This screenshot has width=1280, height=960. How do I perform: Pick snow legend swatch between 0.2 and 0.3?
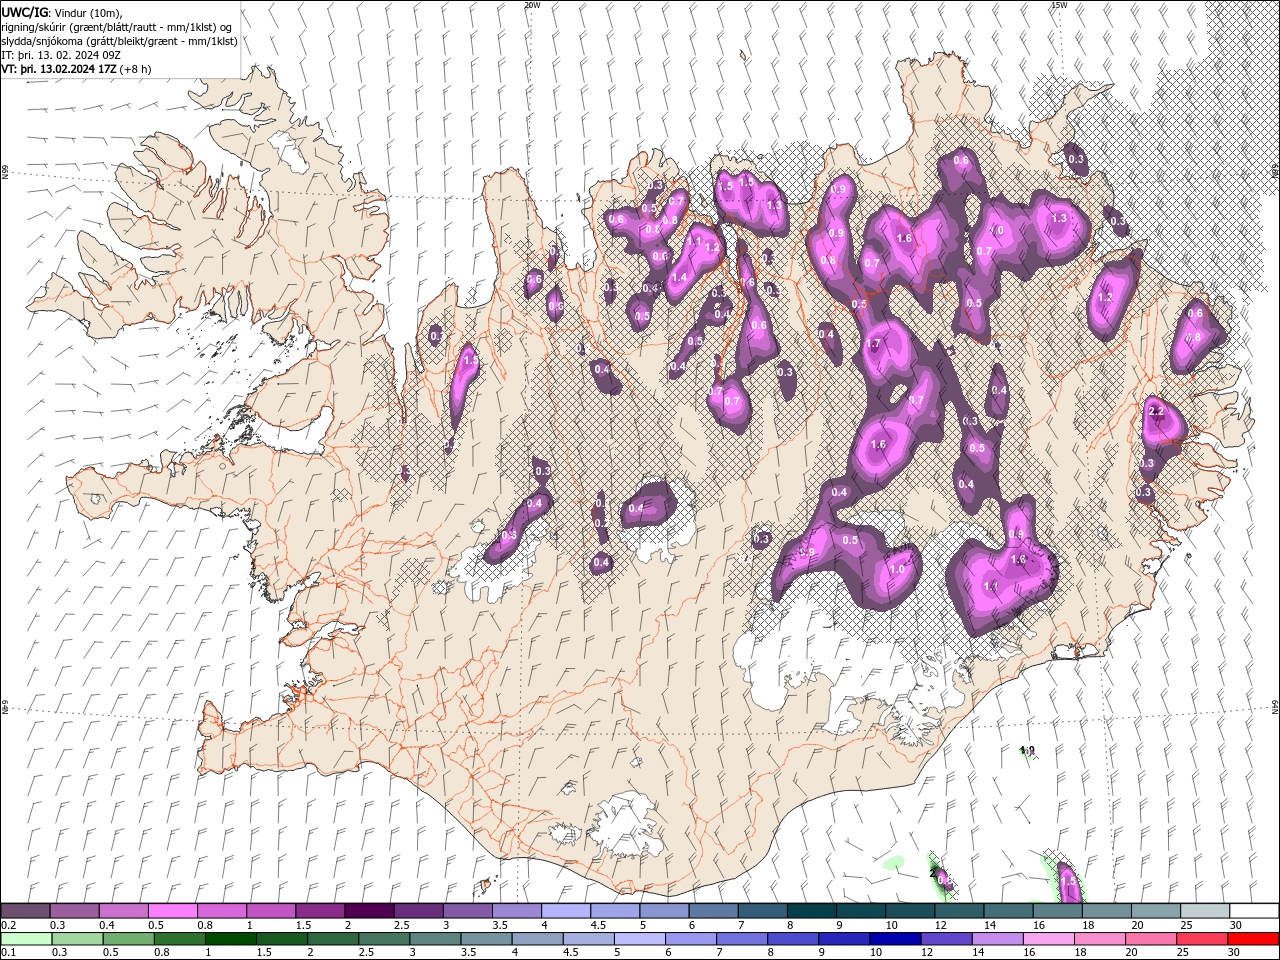[x=25, y=911]
